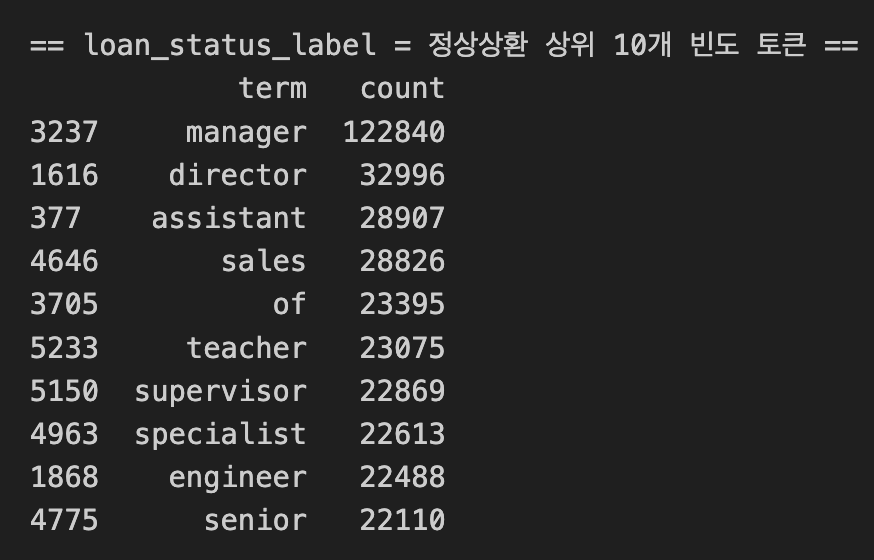Click the count value 28826
This screenshot has height=560, width=874.
[402, 261]
